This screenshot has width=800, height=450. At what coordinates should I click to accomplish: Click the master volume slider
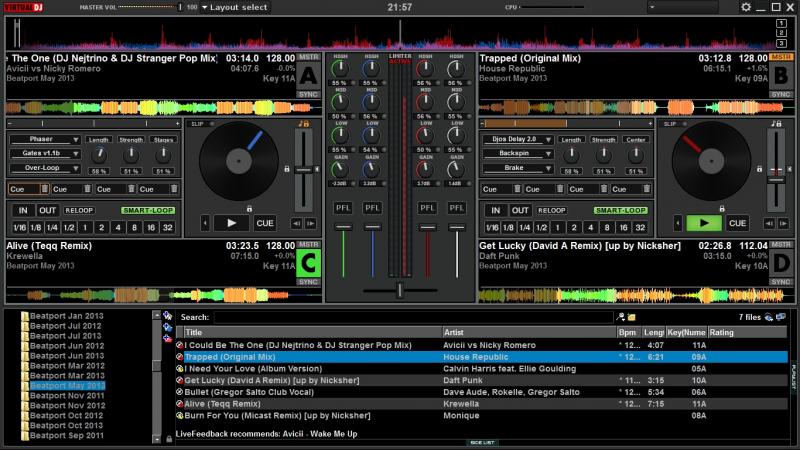(x=148, y=7)
